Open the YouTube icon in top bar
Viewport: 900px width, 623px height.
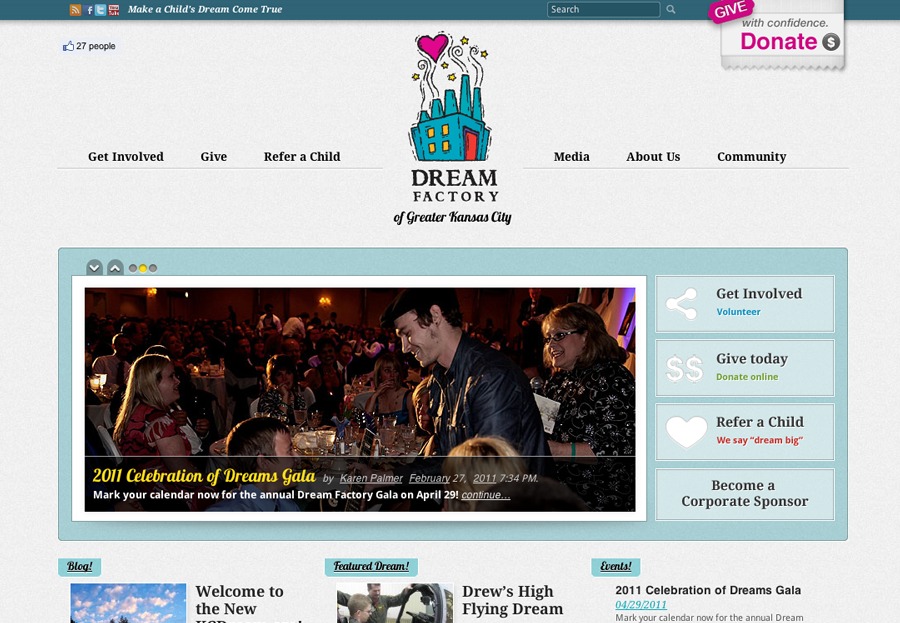tap(114, 10)
